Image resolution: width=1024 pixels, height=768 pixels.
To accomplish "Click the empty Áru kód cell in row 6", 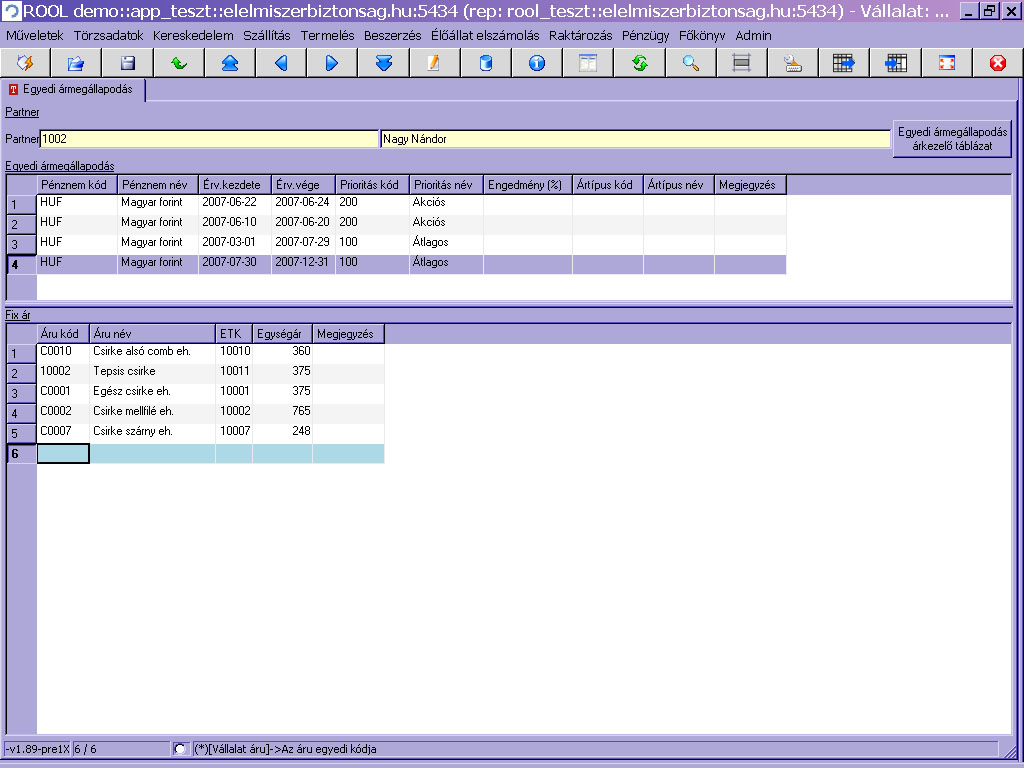I will [63, 454].
